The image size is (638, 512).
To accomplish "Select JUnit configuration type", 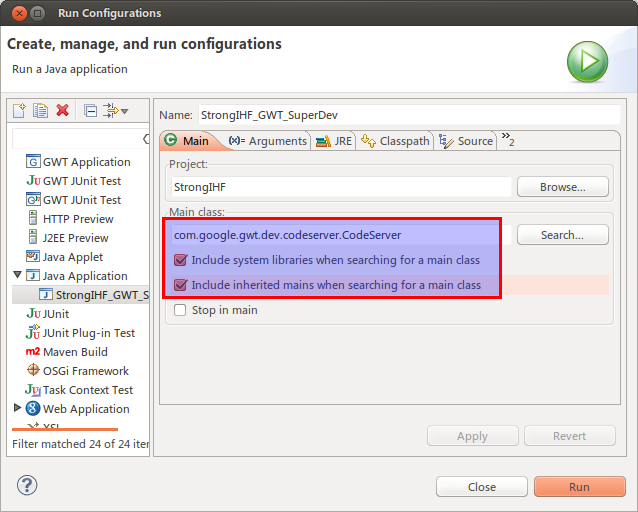I will [x=48, y=314].
